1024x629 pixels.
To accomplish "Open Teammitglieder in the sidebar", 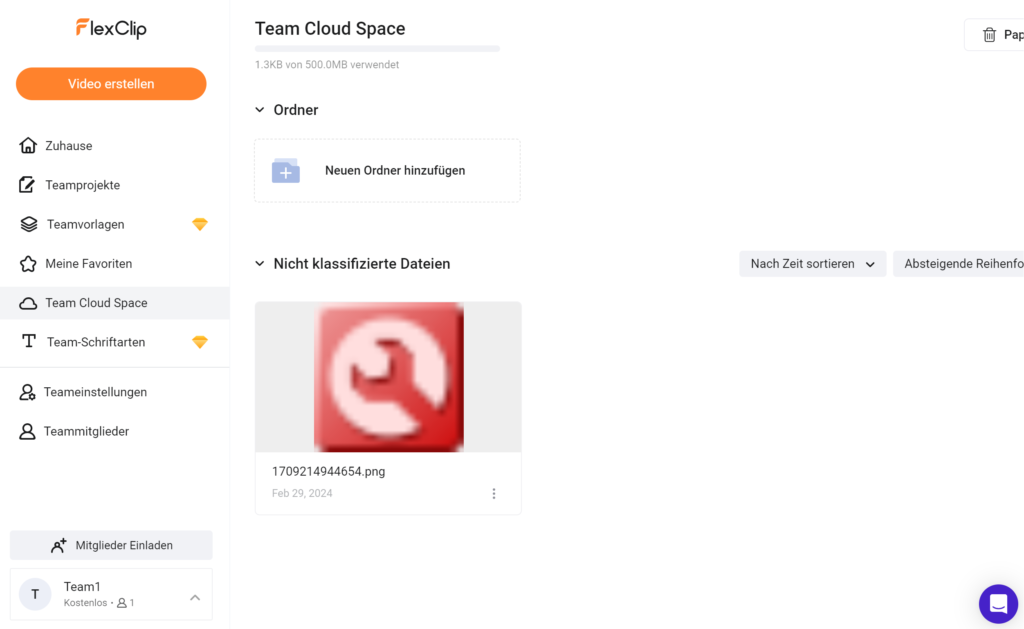I will tap(115, 431).
